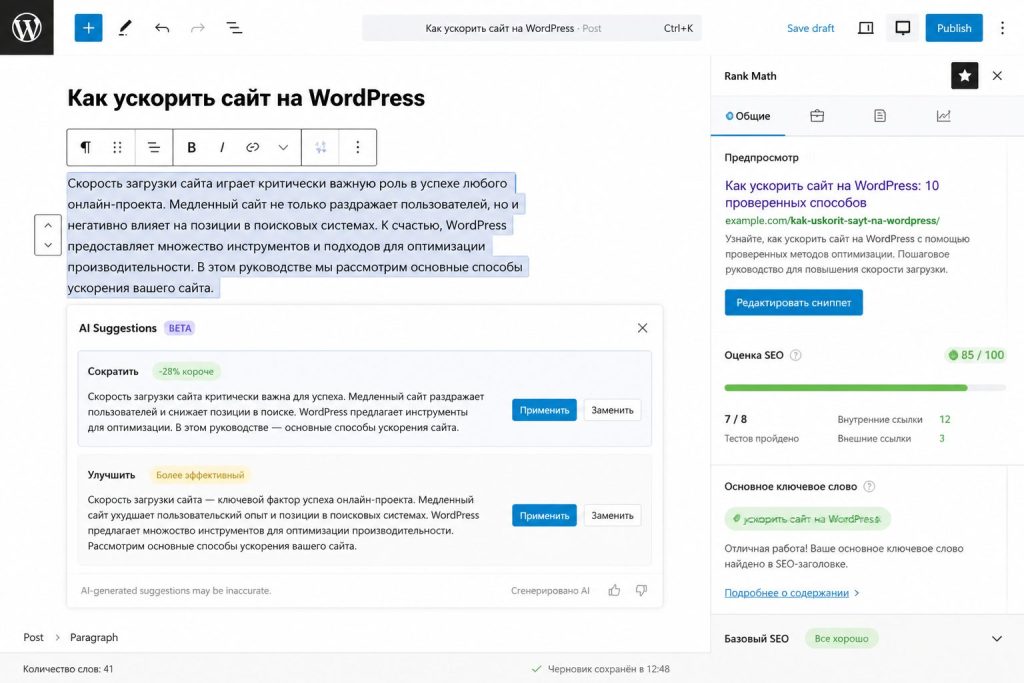Screen dimensions: 1024x683
Task: Open the document overview list view
Action: pos(234,28)
